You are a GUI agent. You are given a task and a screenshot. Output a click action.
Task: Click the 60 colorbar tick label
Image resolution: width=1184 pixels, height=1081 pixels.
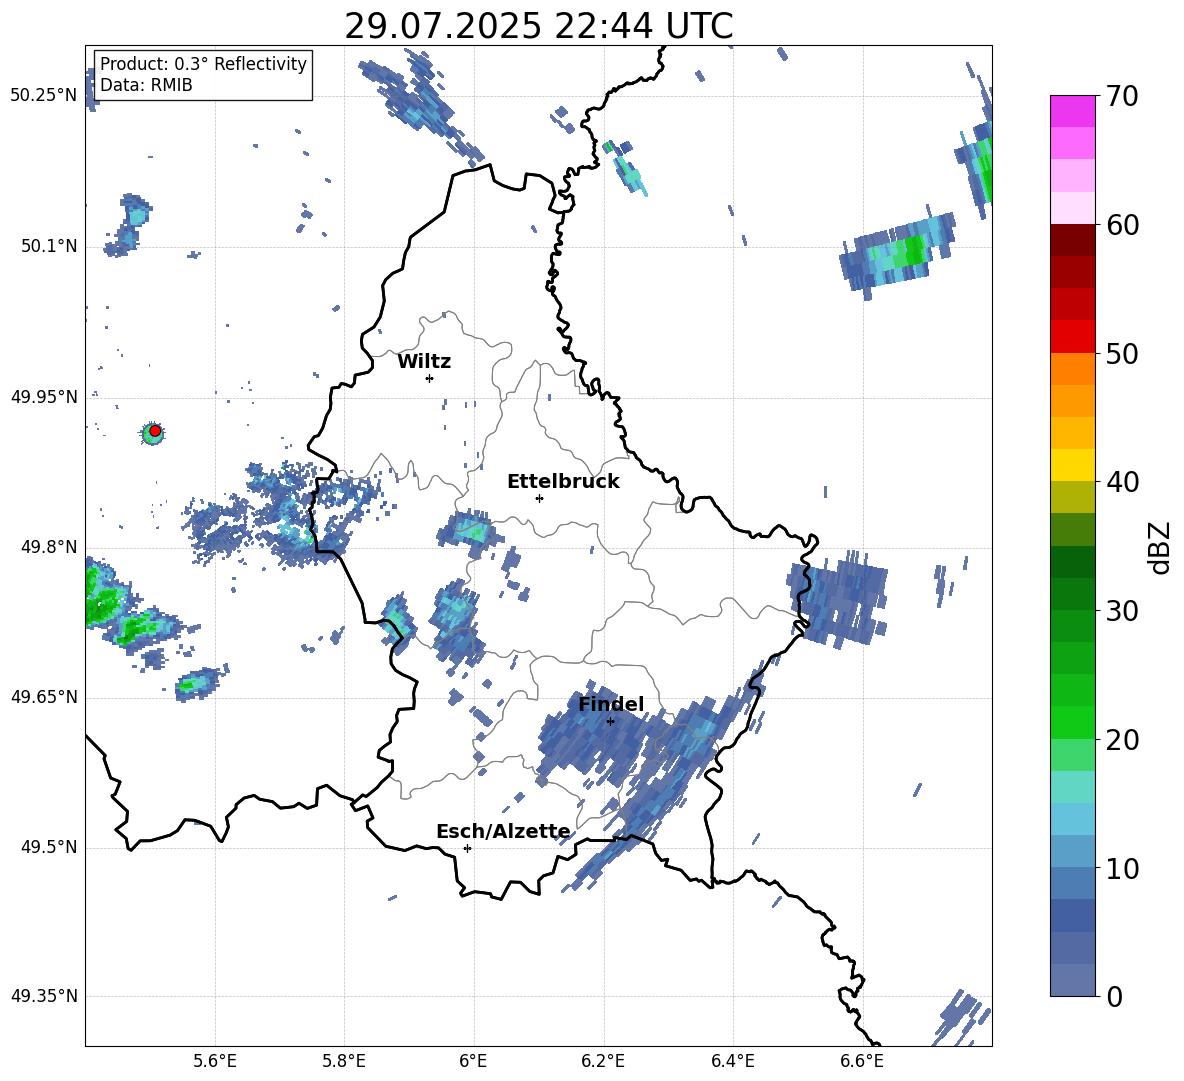click(x=1122, y=225)
